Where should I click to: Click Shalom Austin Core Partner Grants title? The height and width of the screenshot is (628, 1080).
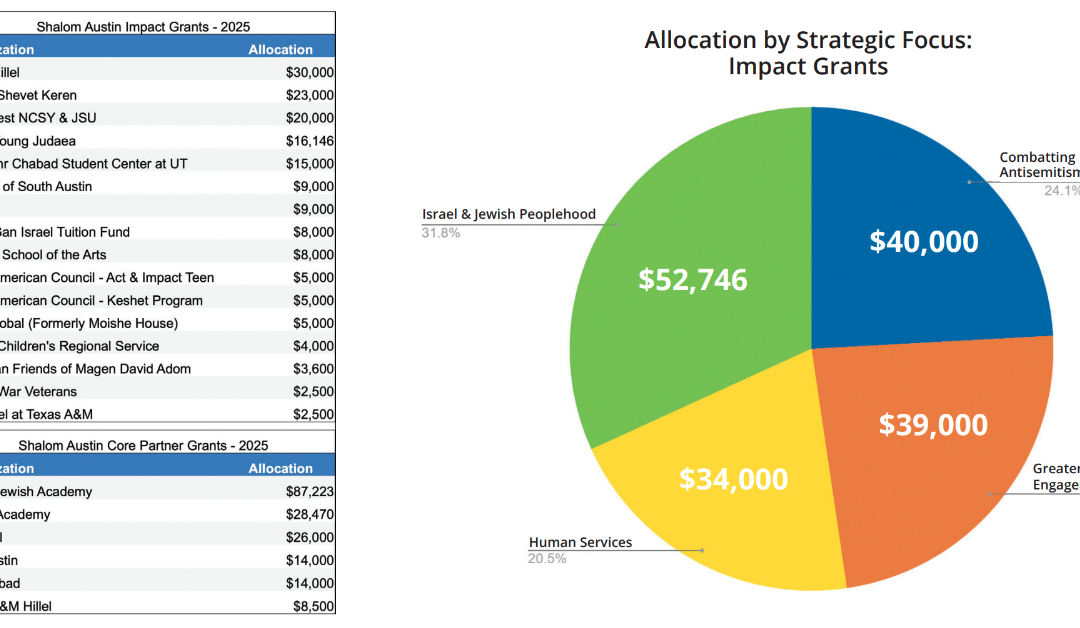click(143, 446)
